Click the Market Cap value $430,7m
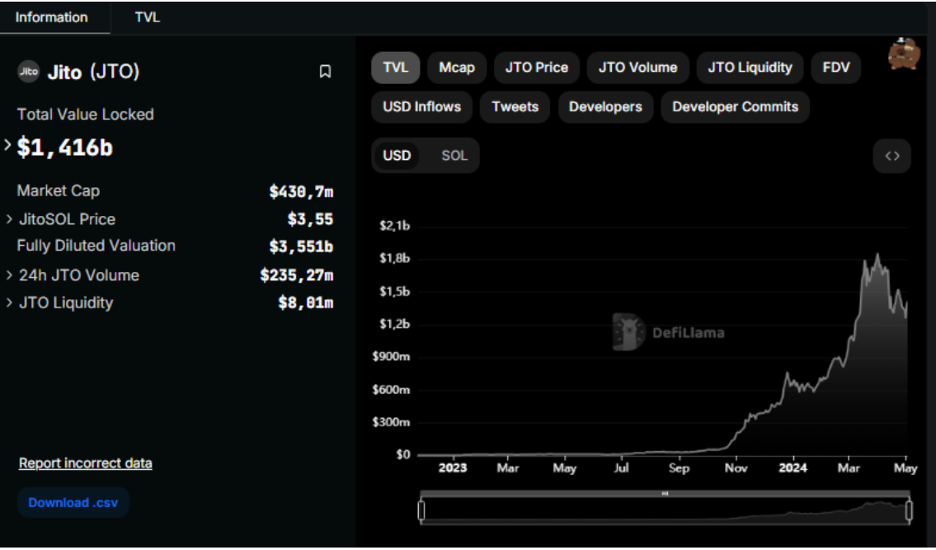This screenshot has width=936, height=550. [x=301, y=192]
